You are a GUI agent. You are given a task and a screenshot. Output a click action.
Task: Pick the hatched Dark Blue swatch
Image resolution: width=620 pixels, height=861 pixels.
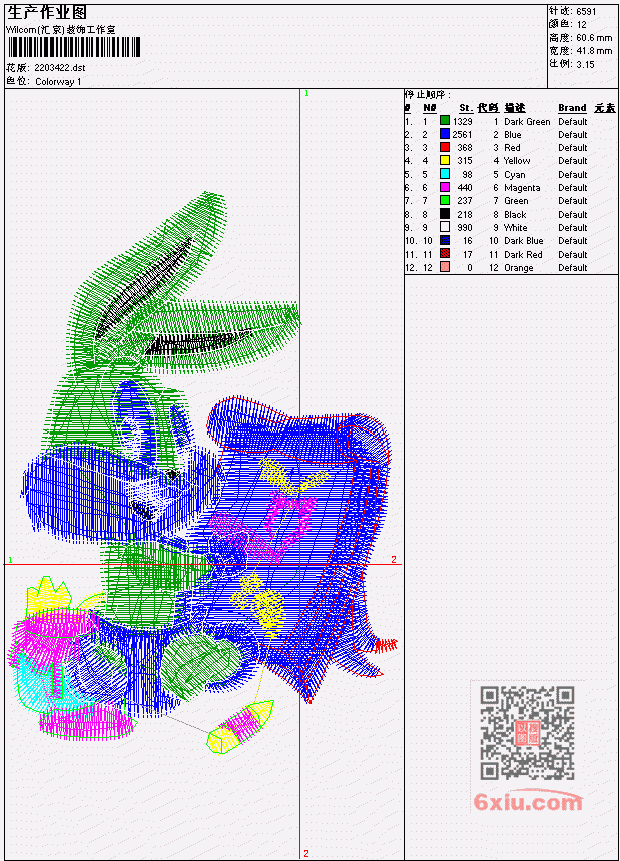445,241
